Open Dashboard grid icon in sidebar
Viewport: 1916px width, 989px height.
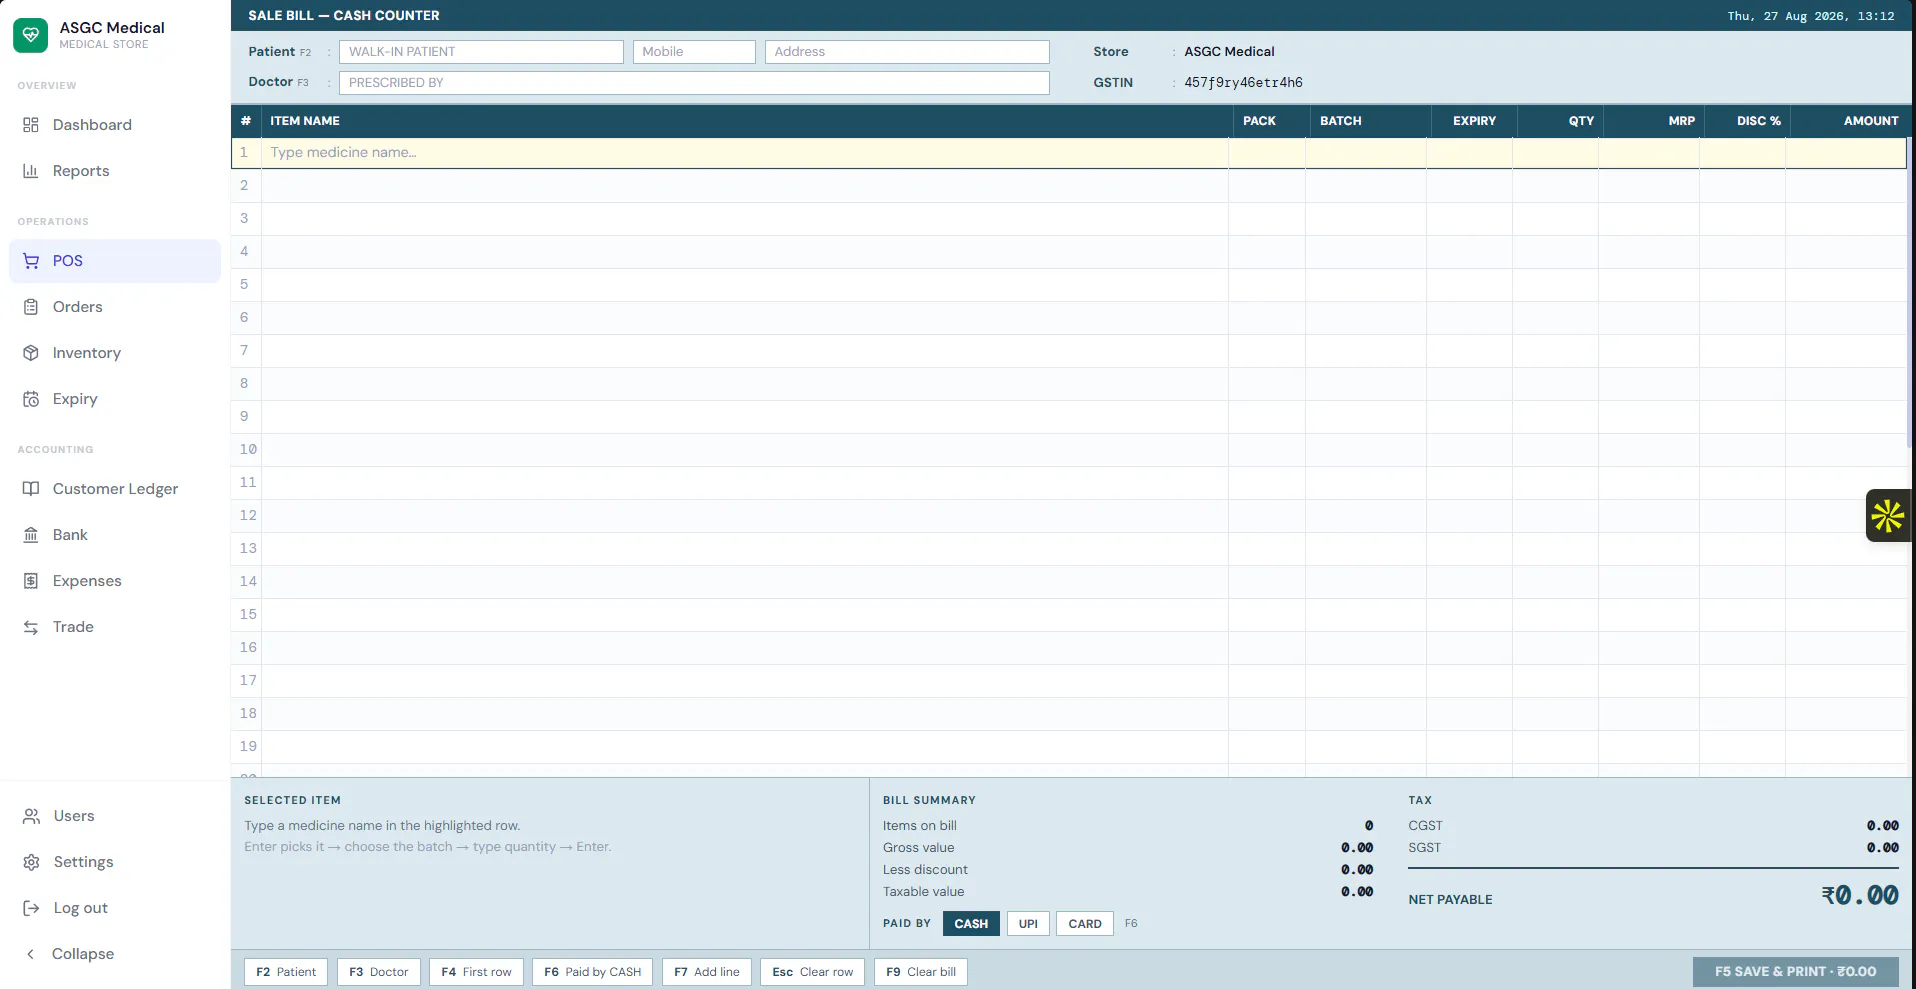(x=31, y=125)
